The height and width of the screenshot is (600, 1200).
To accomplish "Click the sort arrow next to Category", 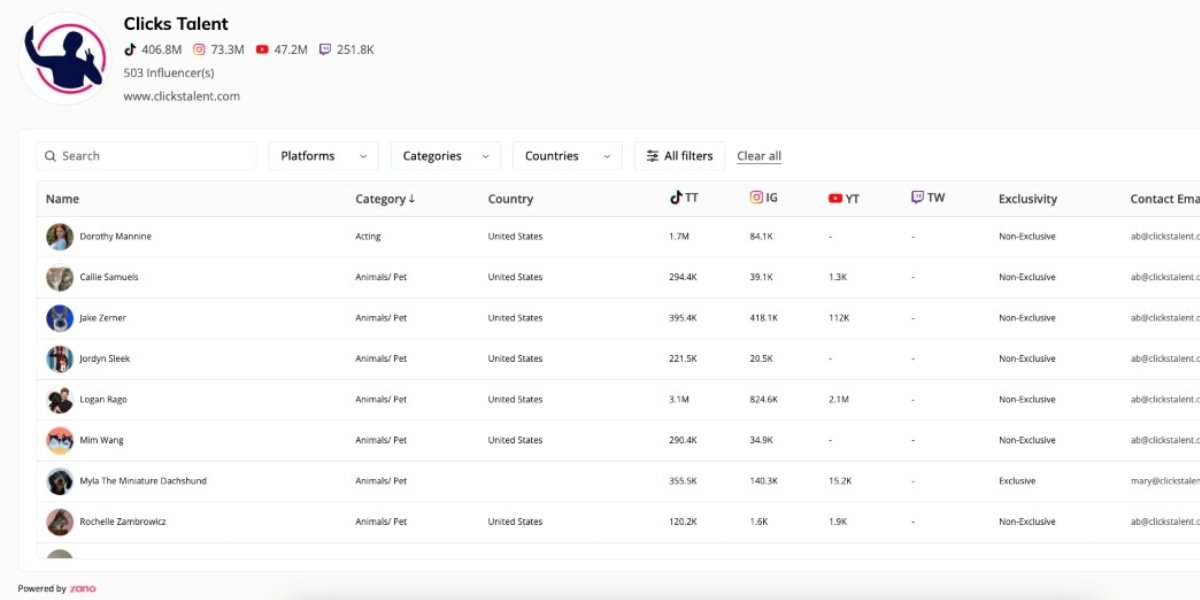I will point(411,199).
